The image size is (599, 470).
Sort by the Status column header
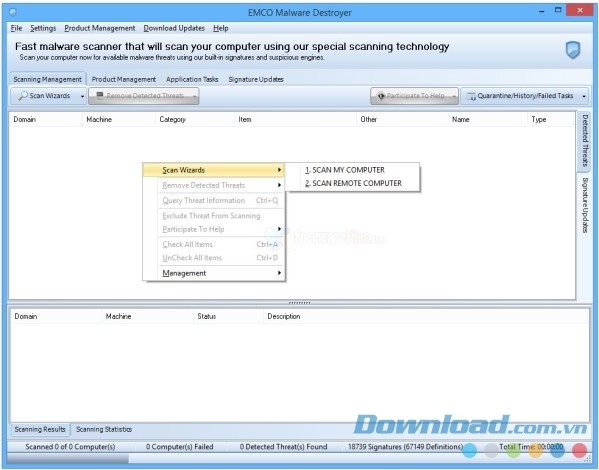[228, 316]
